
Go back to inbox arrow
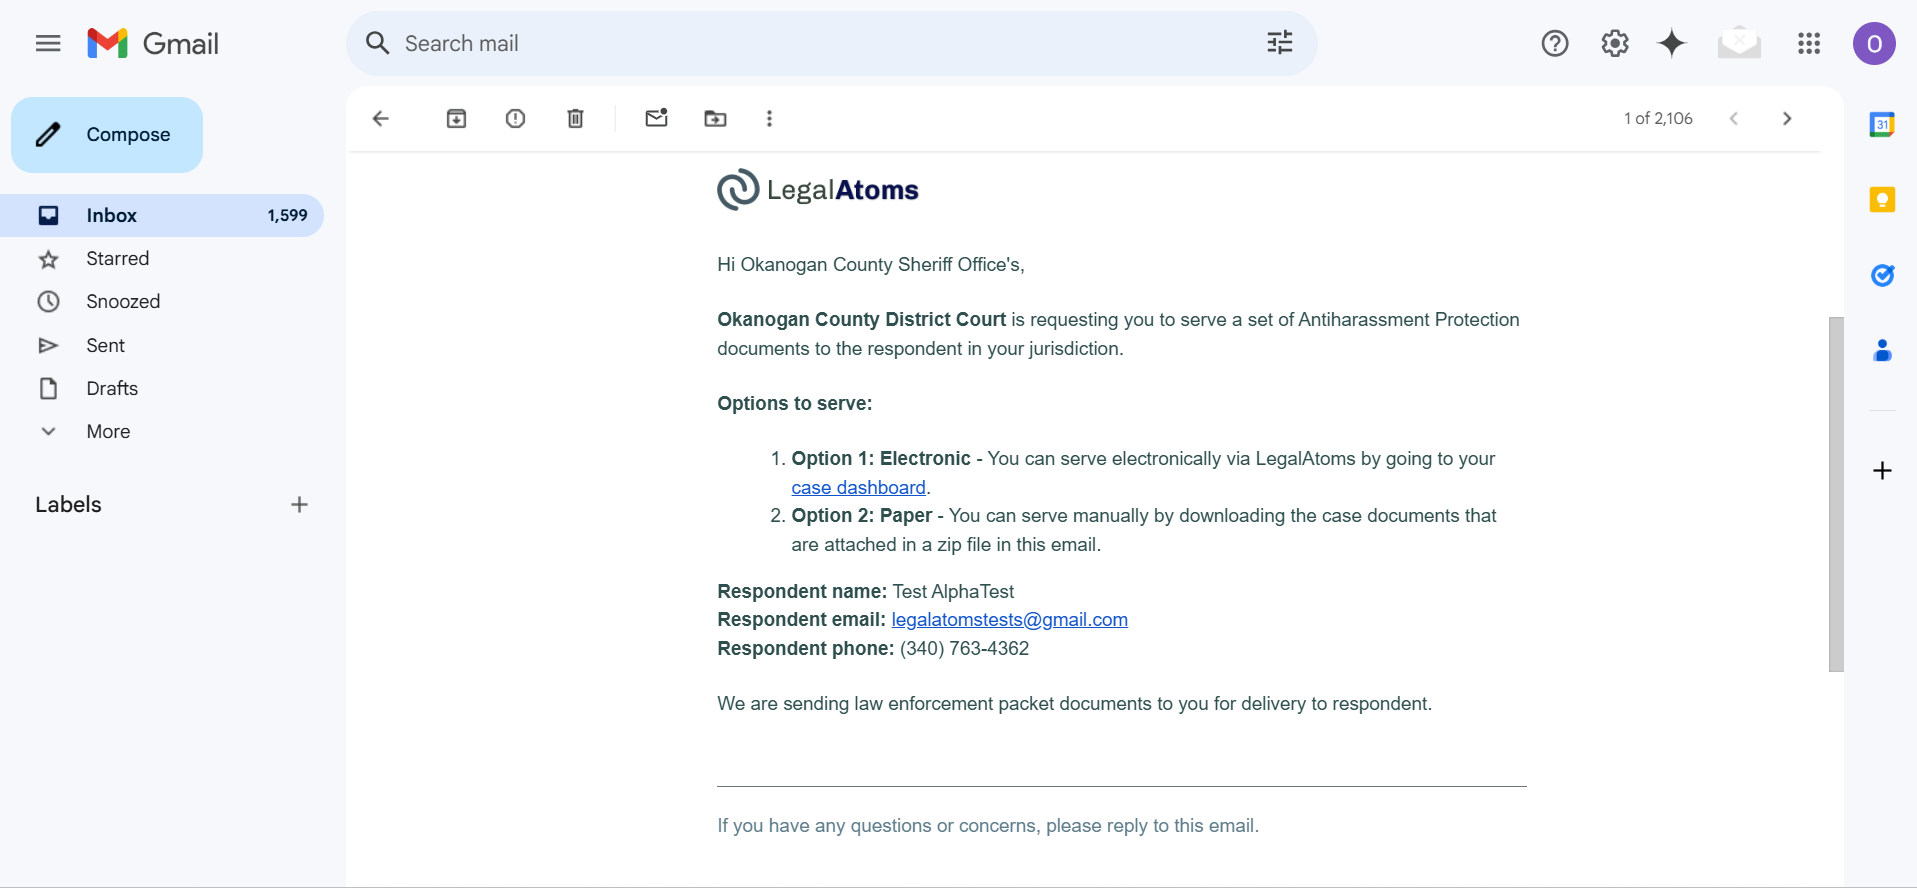click(x=381, y=118)
